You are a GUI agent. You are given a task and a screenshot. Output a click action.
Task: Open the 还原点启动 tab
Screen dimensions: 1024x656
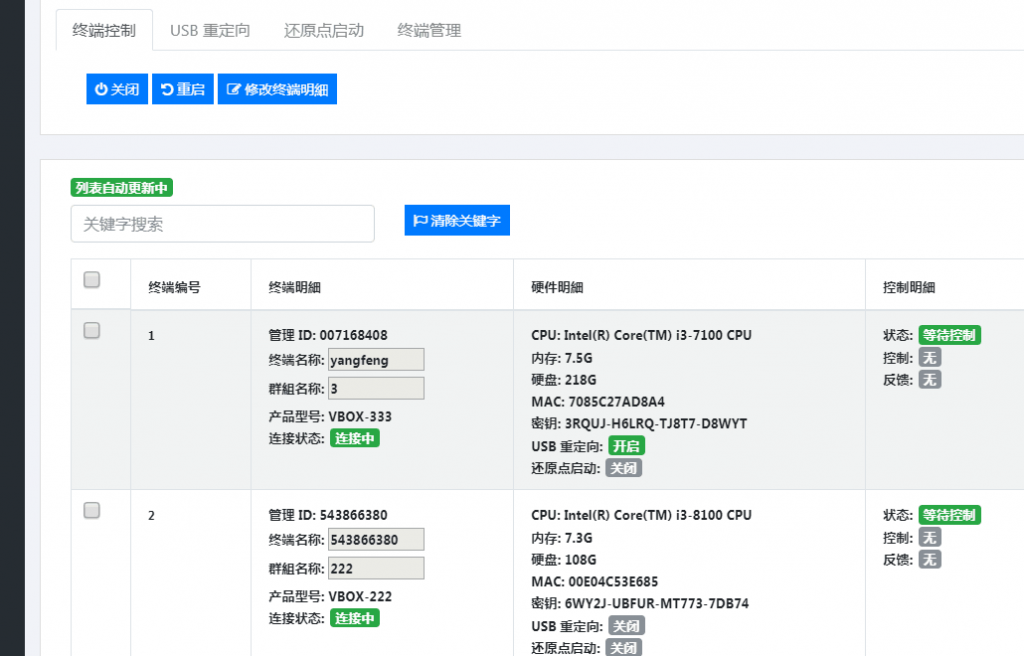[323, 30]
